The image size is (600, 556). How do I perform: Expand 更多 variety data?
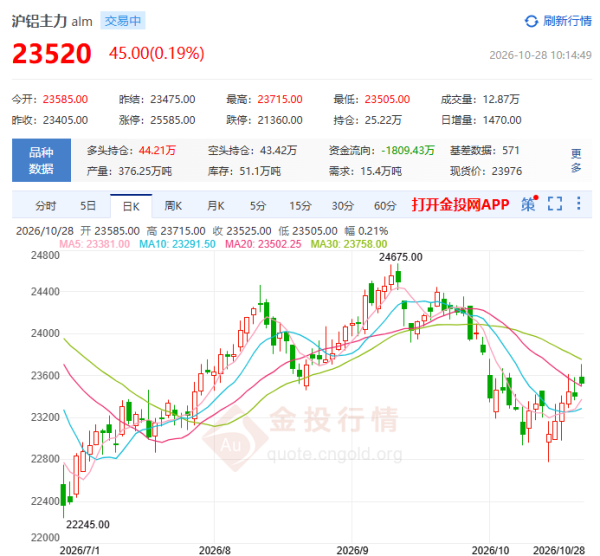pos(576,160)
